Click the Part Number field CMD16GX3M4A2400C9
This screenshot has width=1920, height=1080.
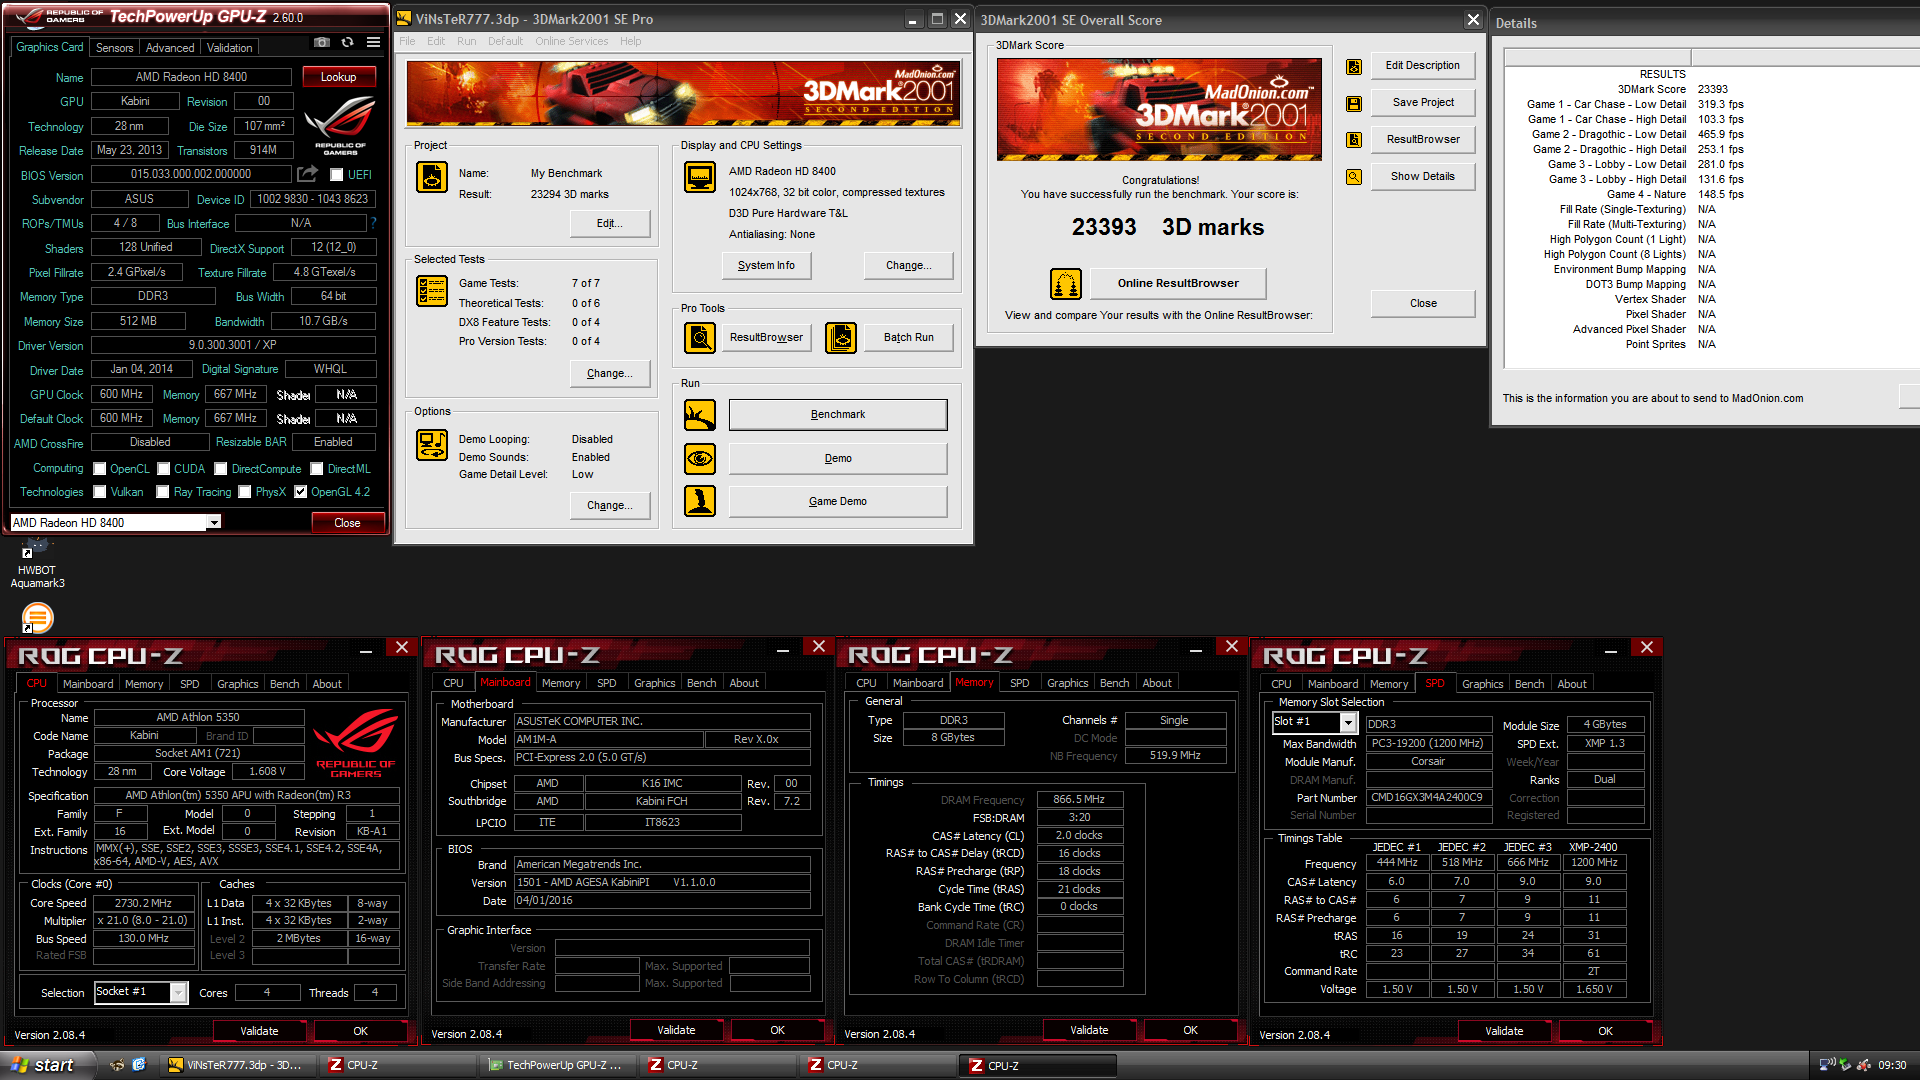click(1427, 798)
